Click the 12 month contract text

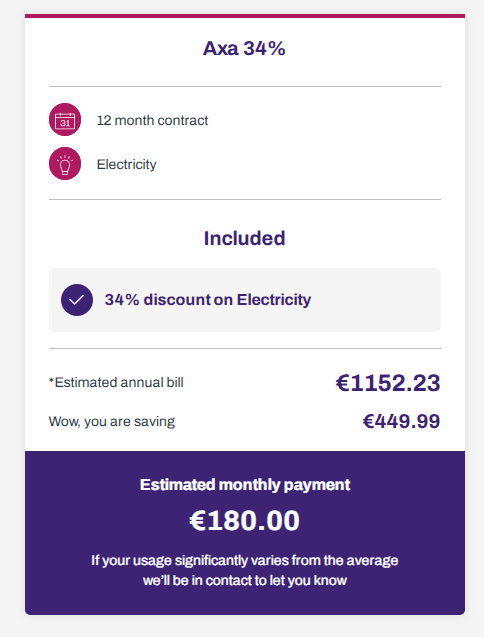click(152, 120)
